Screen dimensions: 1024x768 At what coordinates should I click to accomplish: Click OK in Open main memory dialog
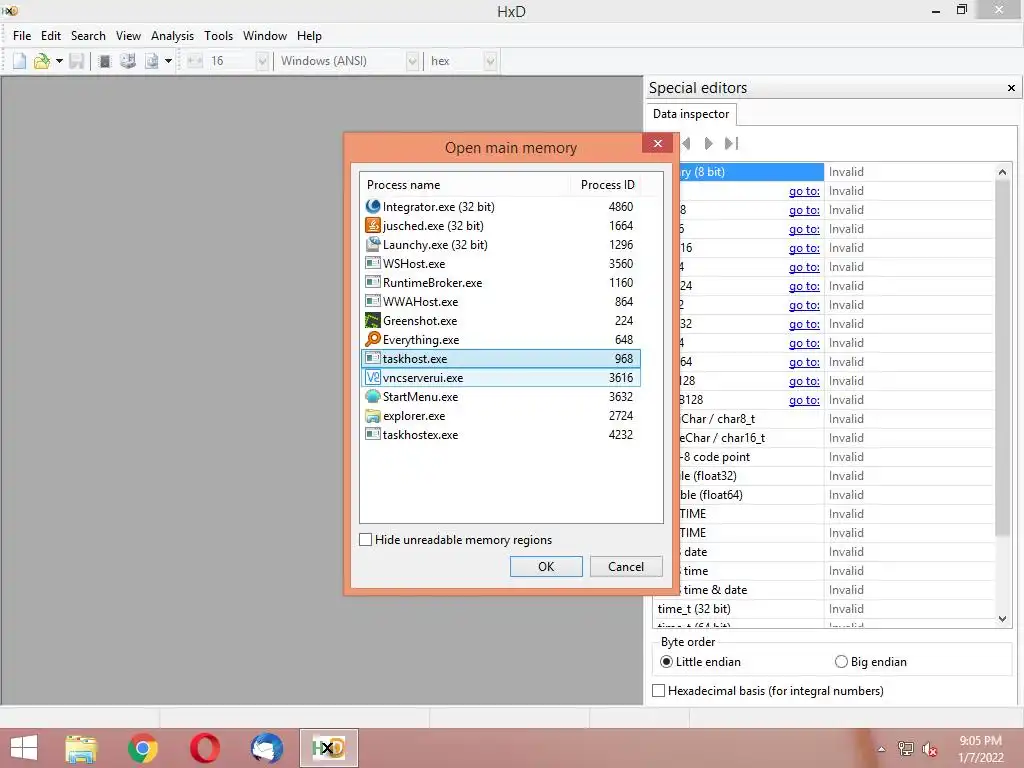(x=546, y=566)
